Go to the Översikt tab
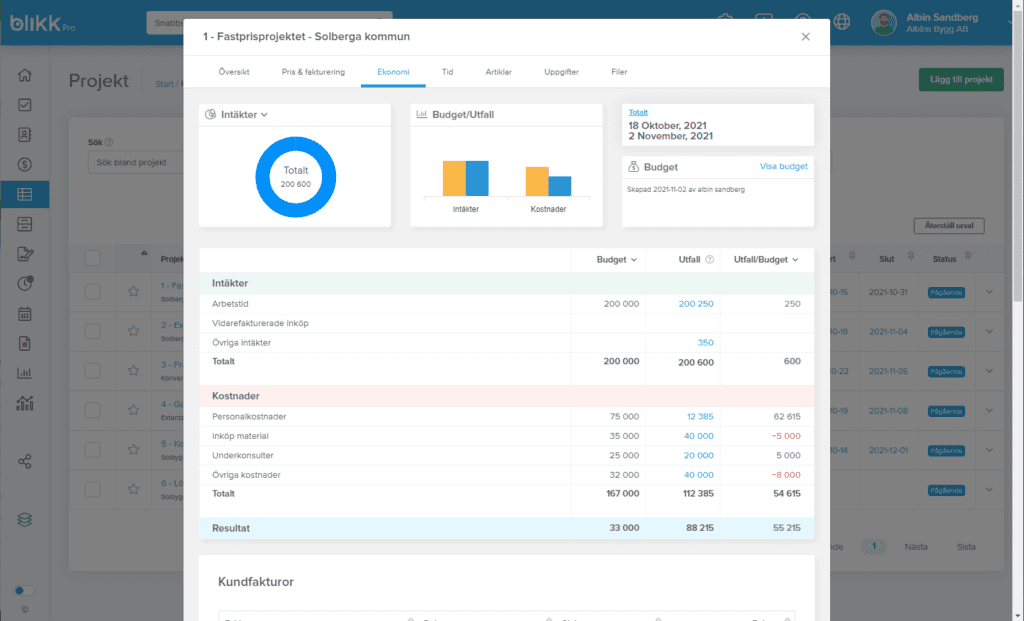This screenshot has width=1024, height=621. point(234,72)
